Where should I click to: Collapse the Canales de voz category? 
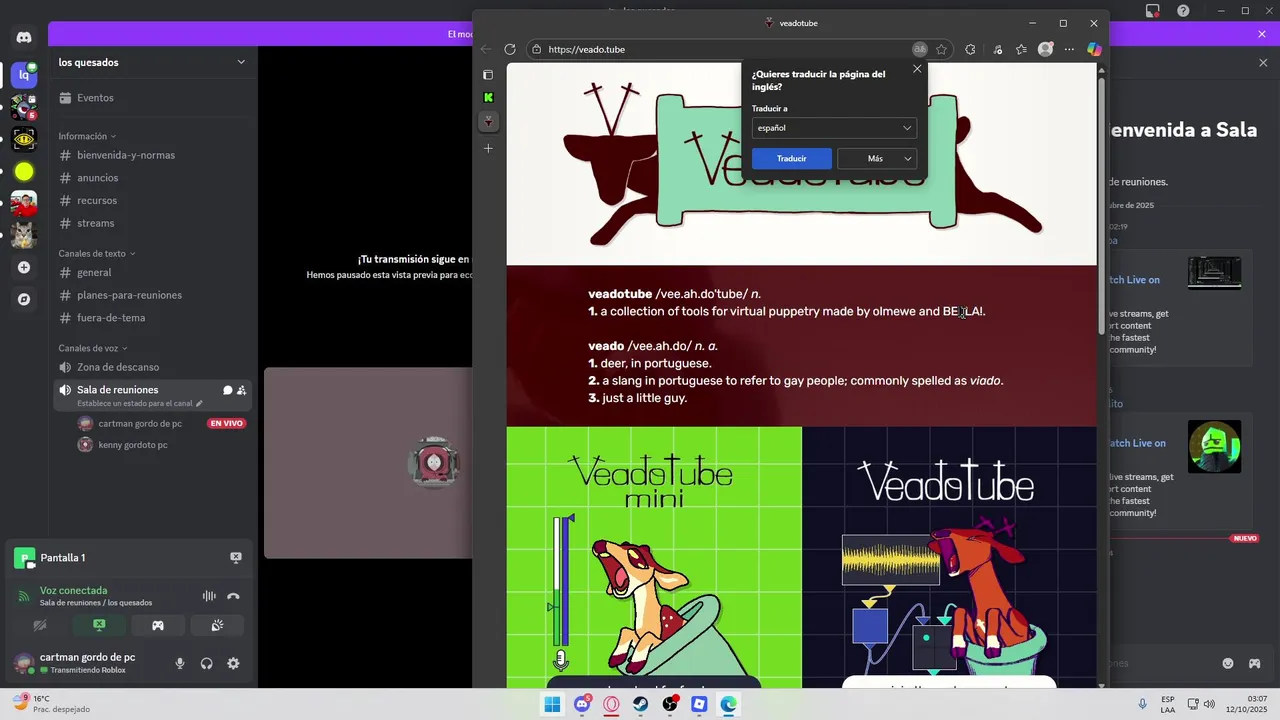[93, 349]
